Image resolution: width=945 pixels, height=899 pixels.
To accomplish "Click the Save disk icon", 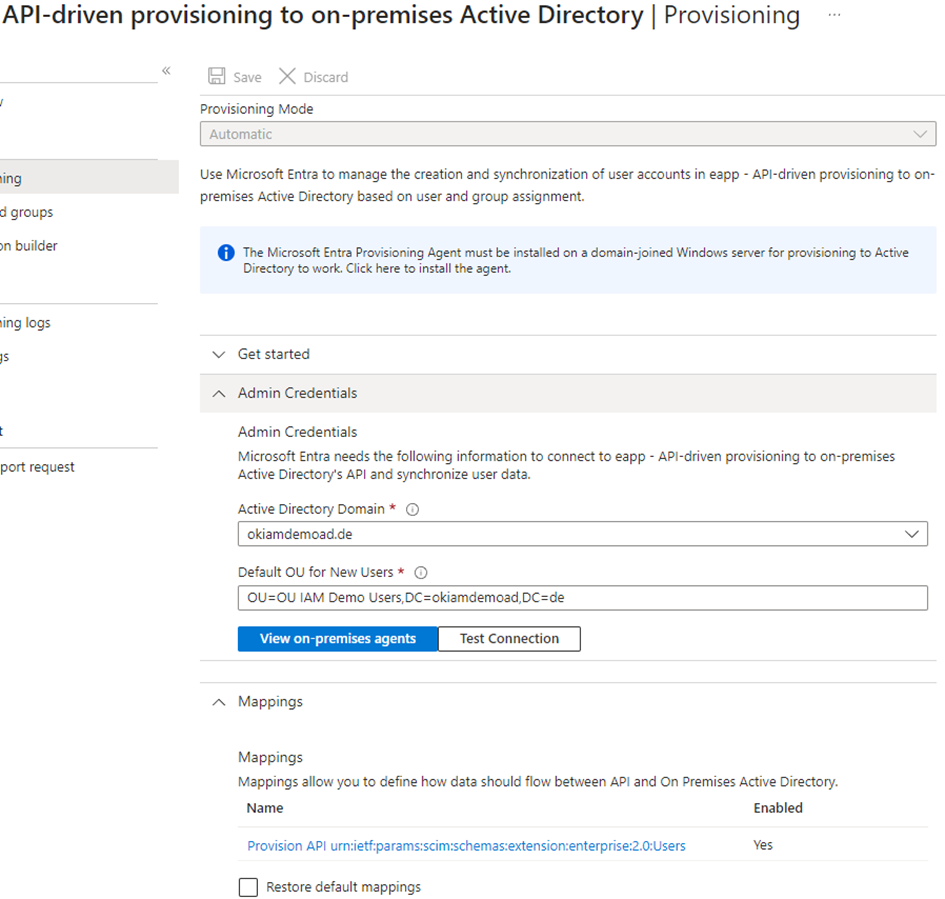I will 216,77.
